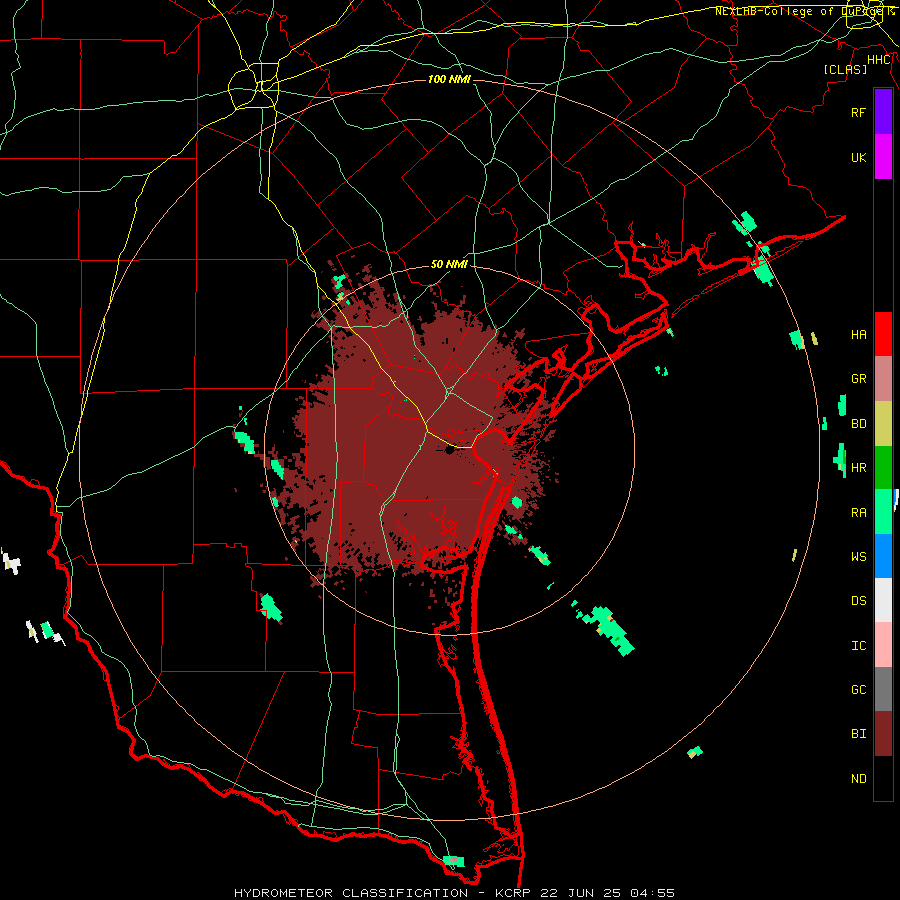Click the IC legend label
Viewport: 900px width, 900px height.
(858, 646)
